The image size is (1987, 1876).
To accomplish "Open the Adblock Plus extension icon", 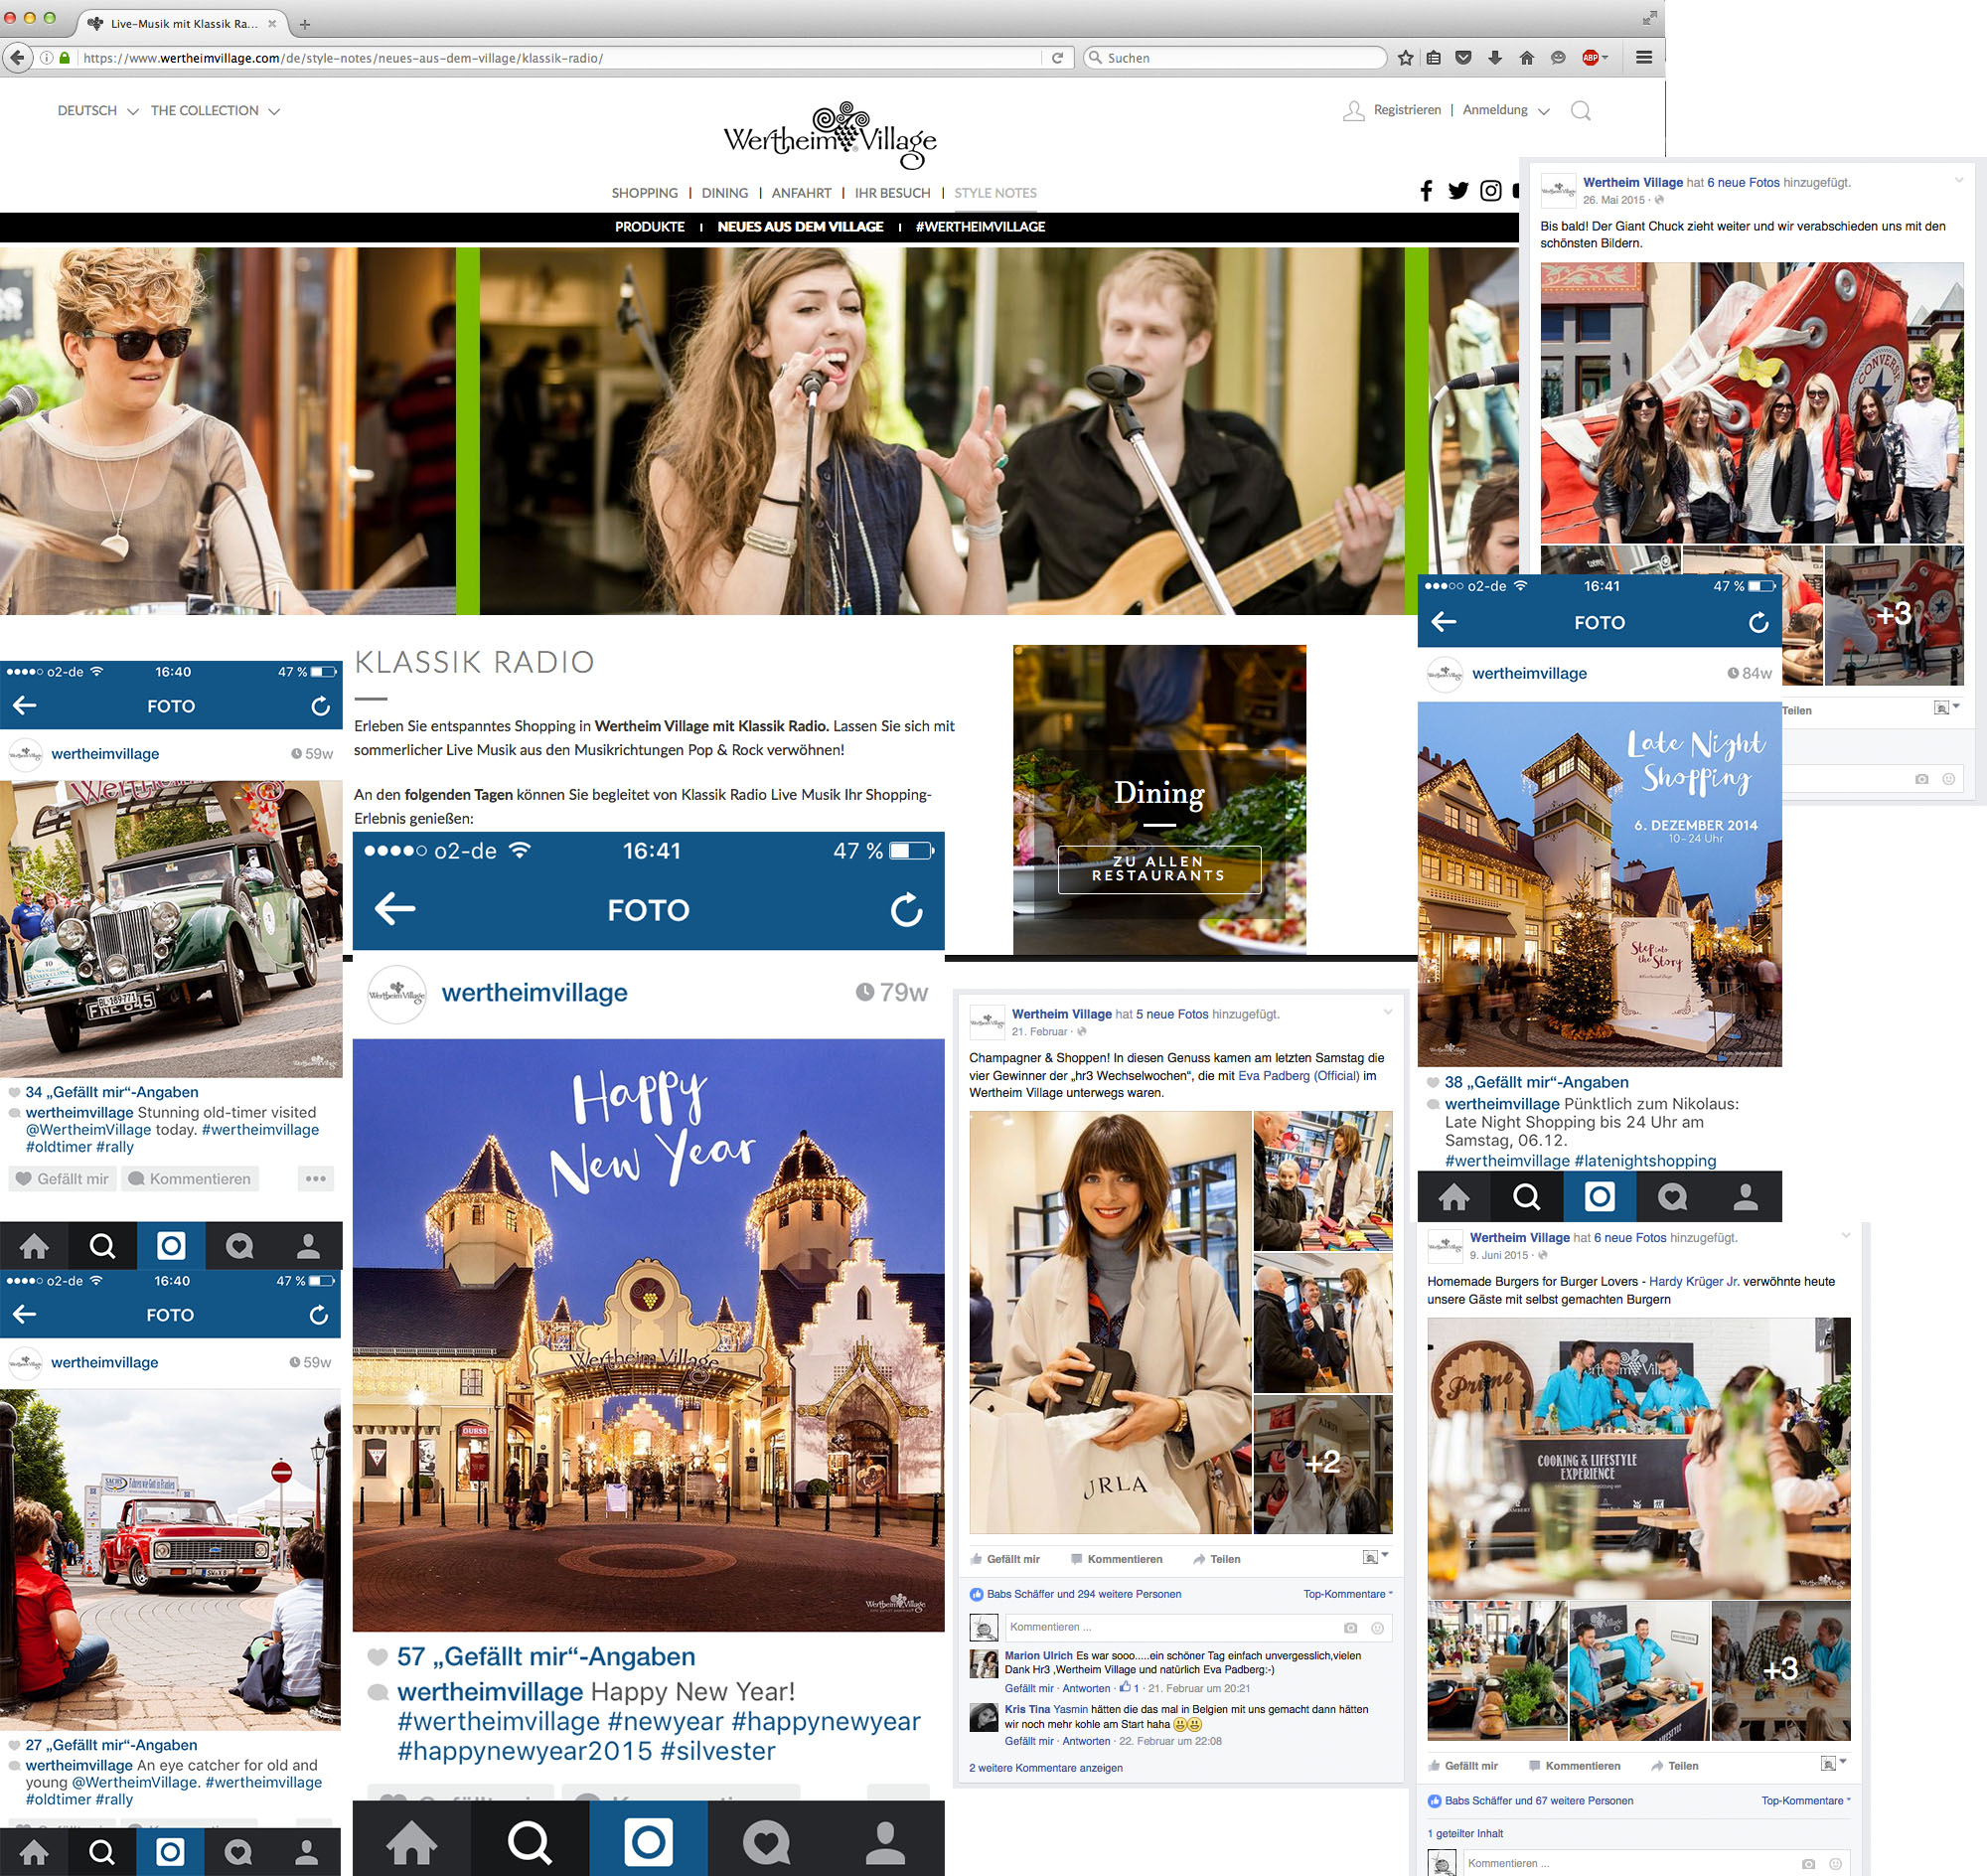I will coord(1590,58).
